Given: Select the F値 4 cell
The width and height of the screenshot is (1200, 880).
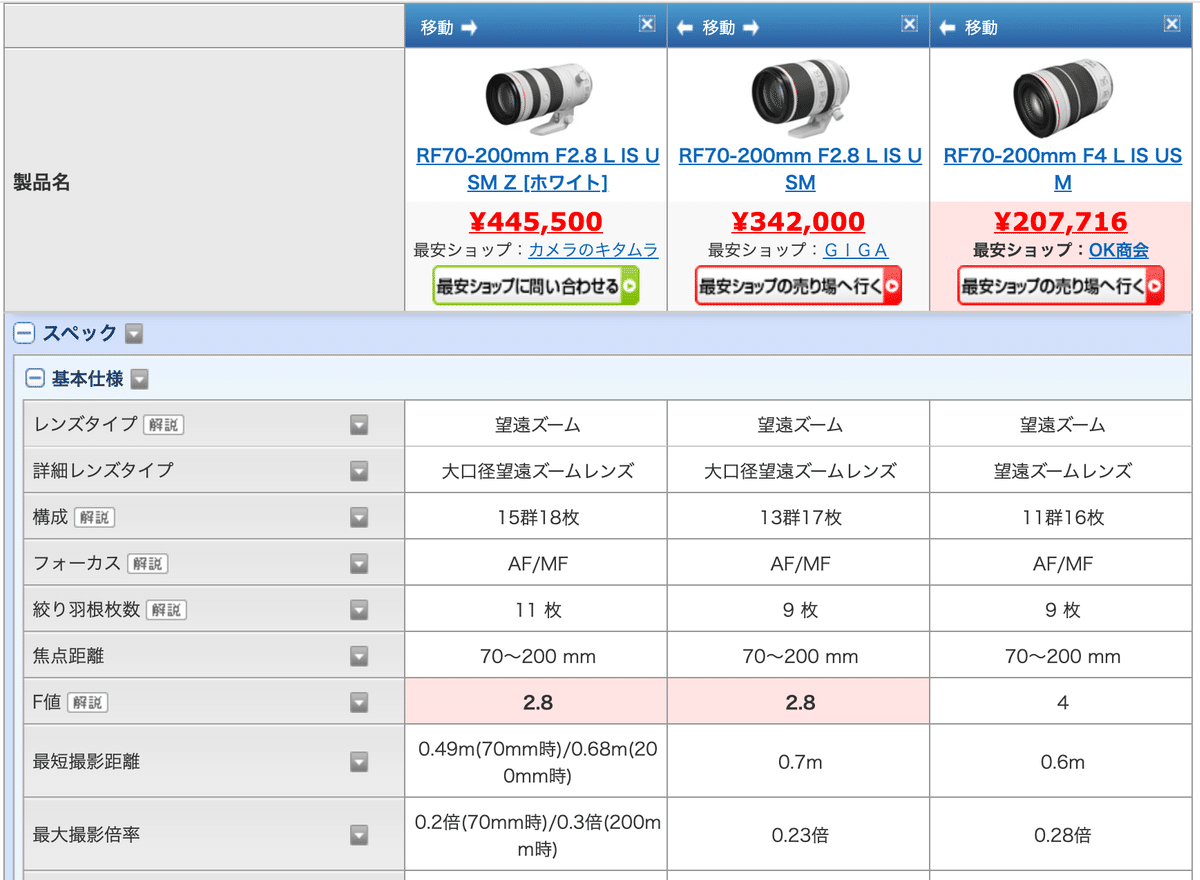Looking at the screenshot, I should click(x=1062, y=702).
